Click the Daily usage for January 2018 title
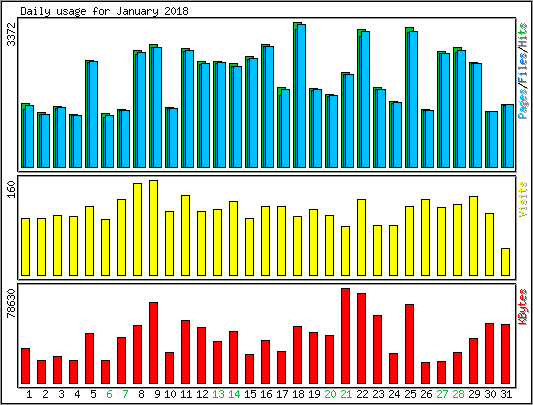 [x=104, y=11]
